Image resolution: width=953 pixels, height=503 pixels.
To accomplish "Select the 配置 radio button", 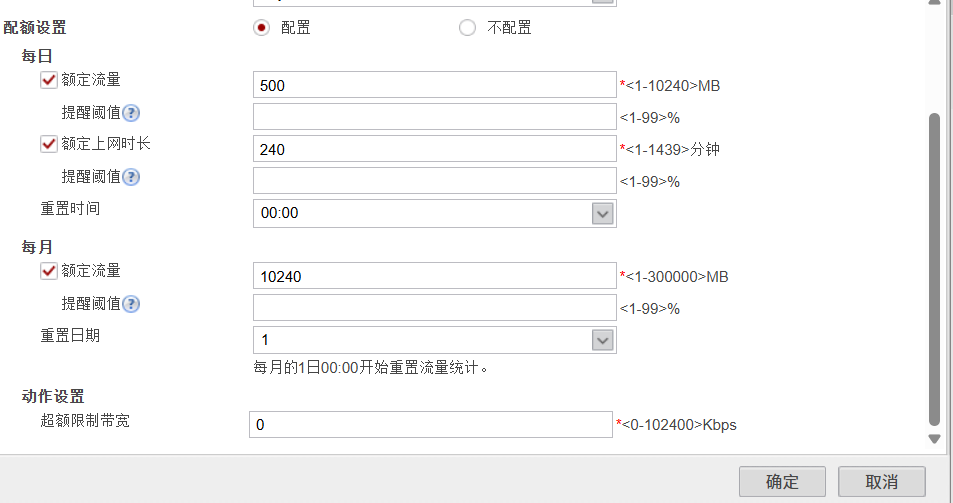I will tap(261, 28).
